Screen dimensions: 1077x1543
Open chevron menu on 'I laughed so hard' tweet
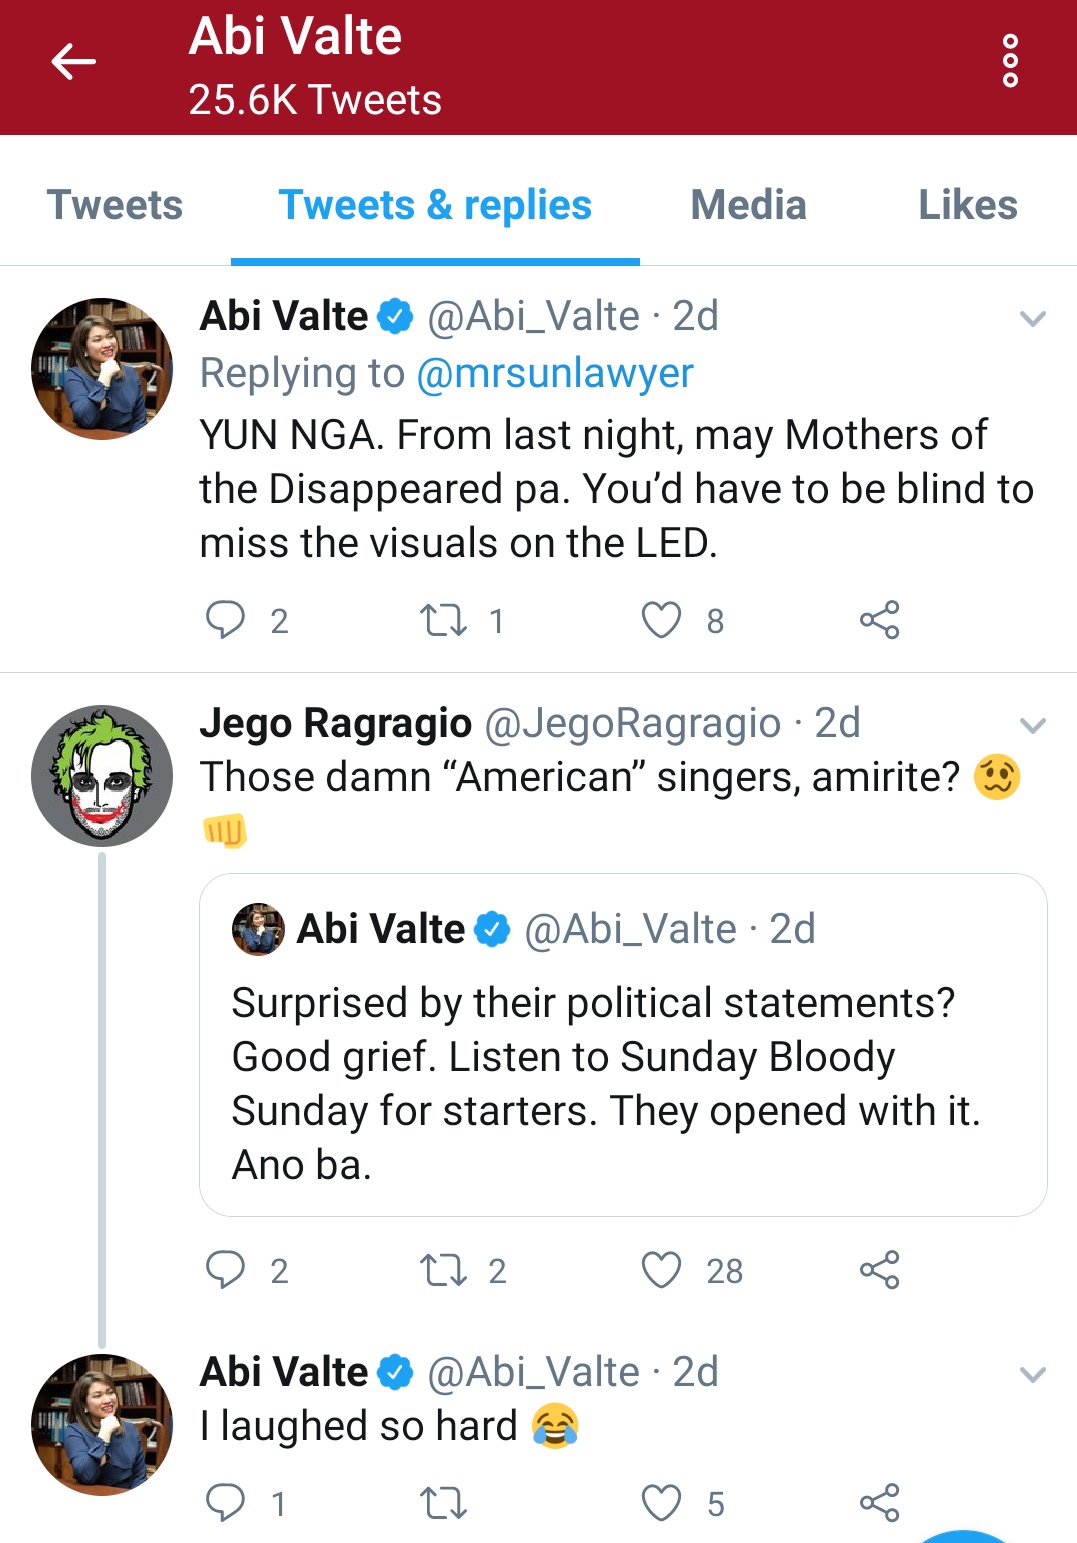(1032, 1375)
